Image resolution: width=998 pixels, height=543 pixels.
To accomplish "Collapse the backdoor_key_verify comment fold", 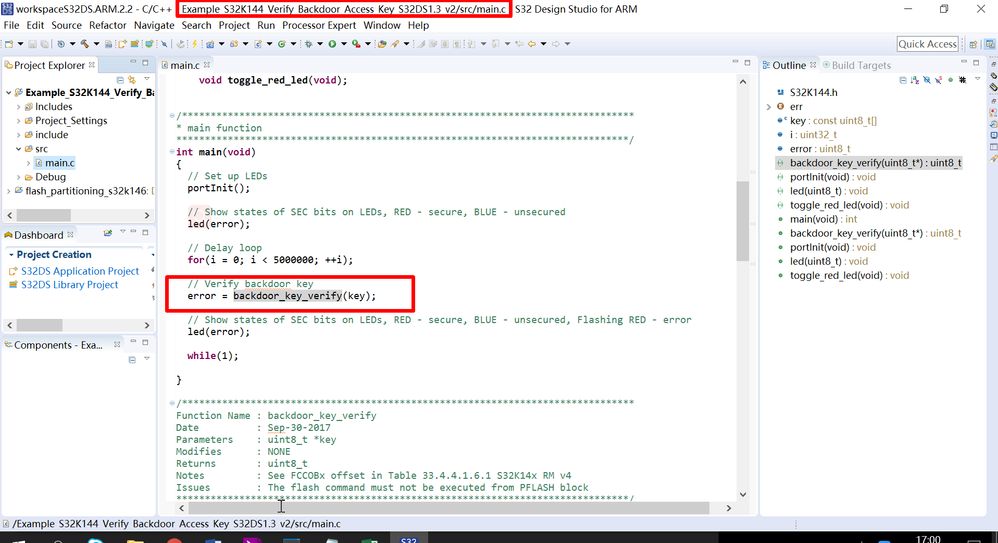I will click(172, 403).
